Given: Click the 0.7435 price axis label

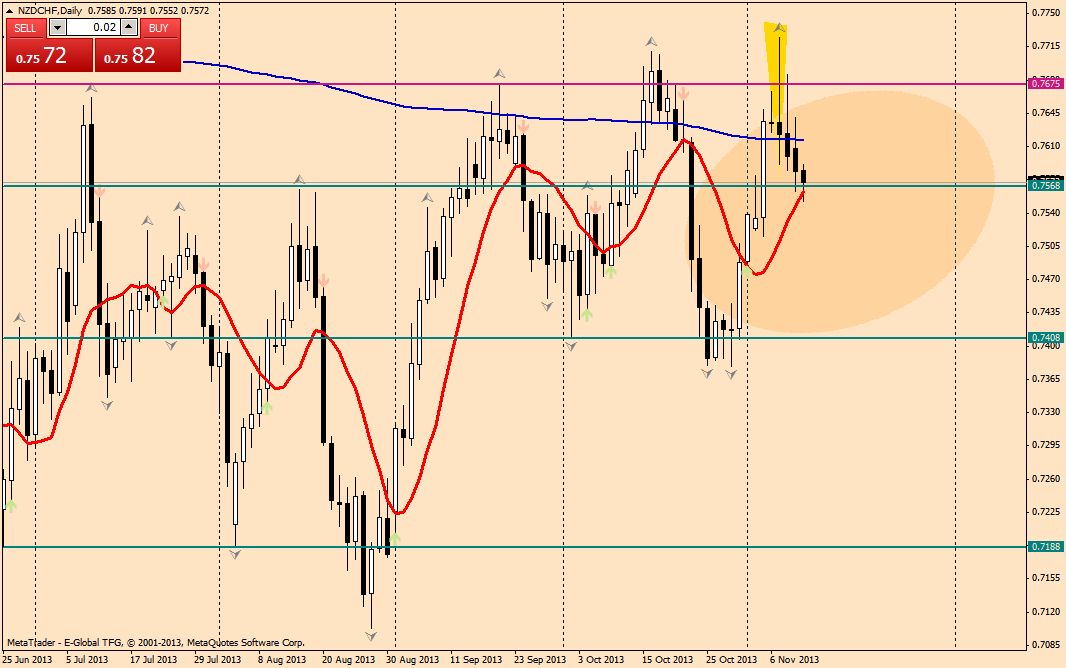Looking at the screenshot, I should [x=1046, y=312].
